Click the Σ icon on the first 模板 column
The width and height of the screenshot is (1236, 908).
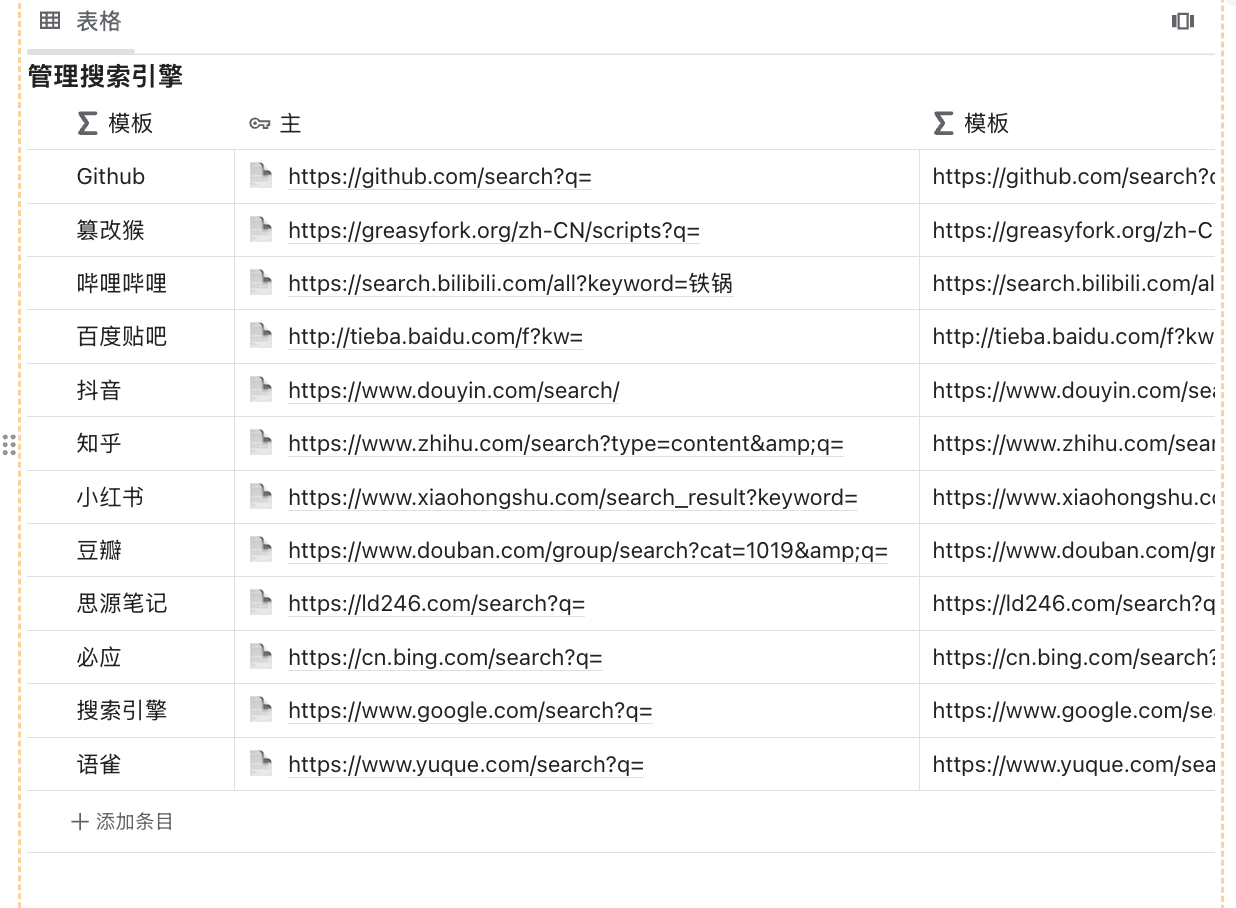(85, 123)
